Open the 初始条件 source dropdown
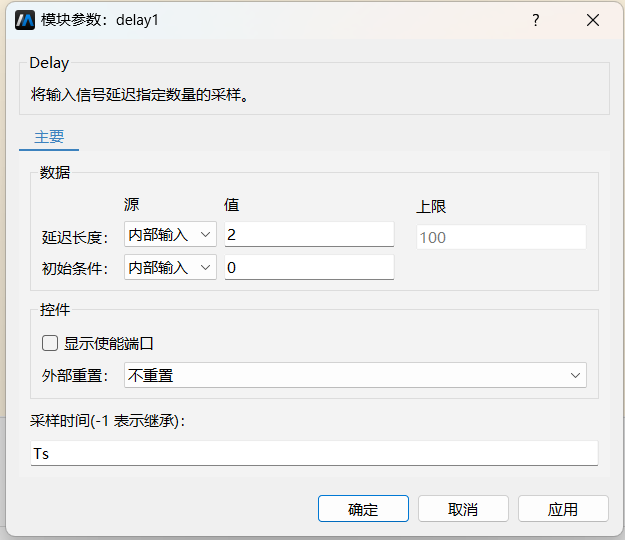The width and height of the screenshot is (625, 540). pos(170,267)
